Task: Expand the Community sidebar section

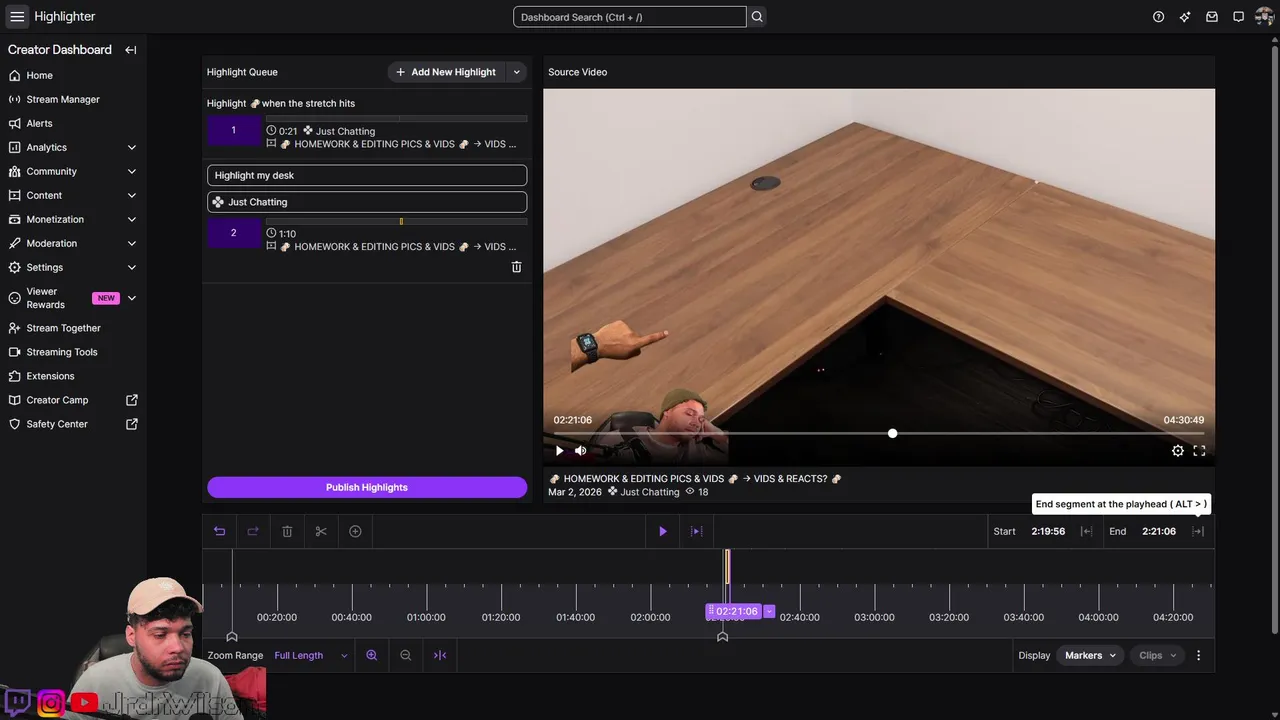Action: (x=132, y=171)
